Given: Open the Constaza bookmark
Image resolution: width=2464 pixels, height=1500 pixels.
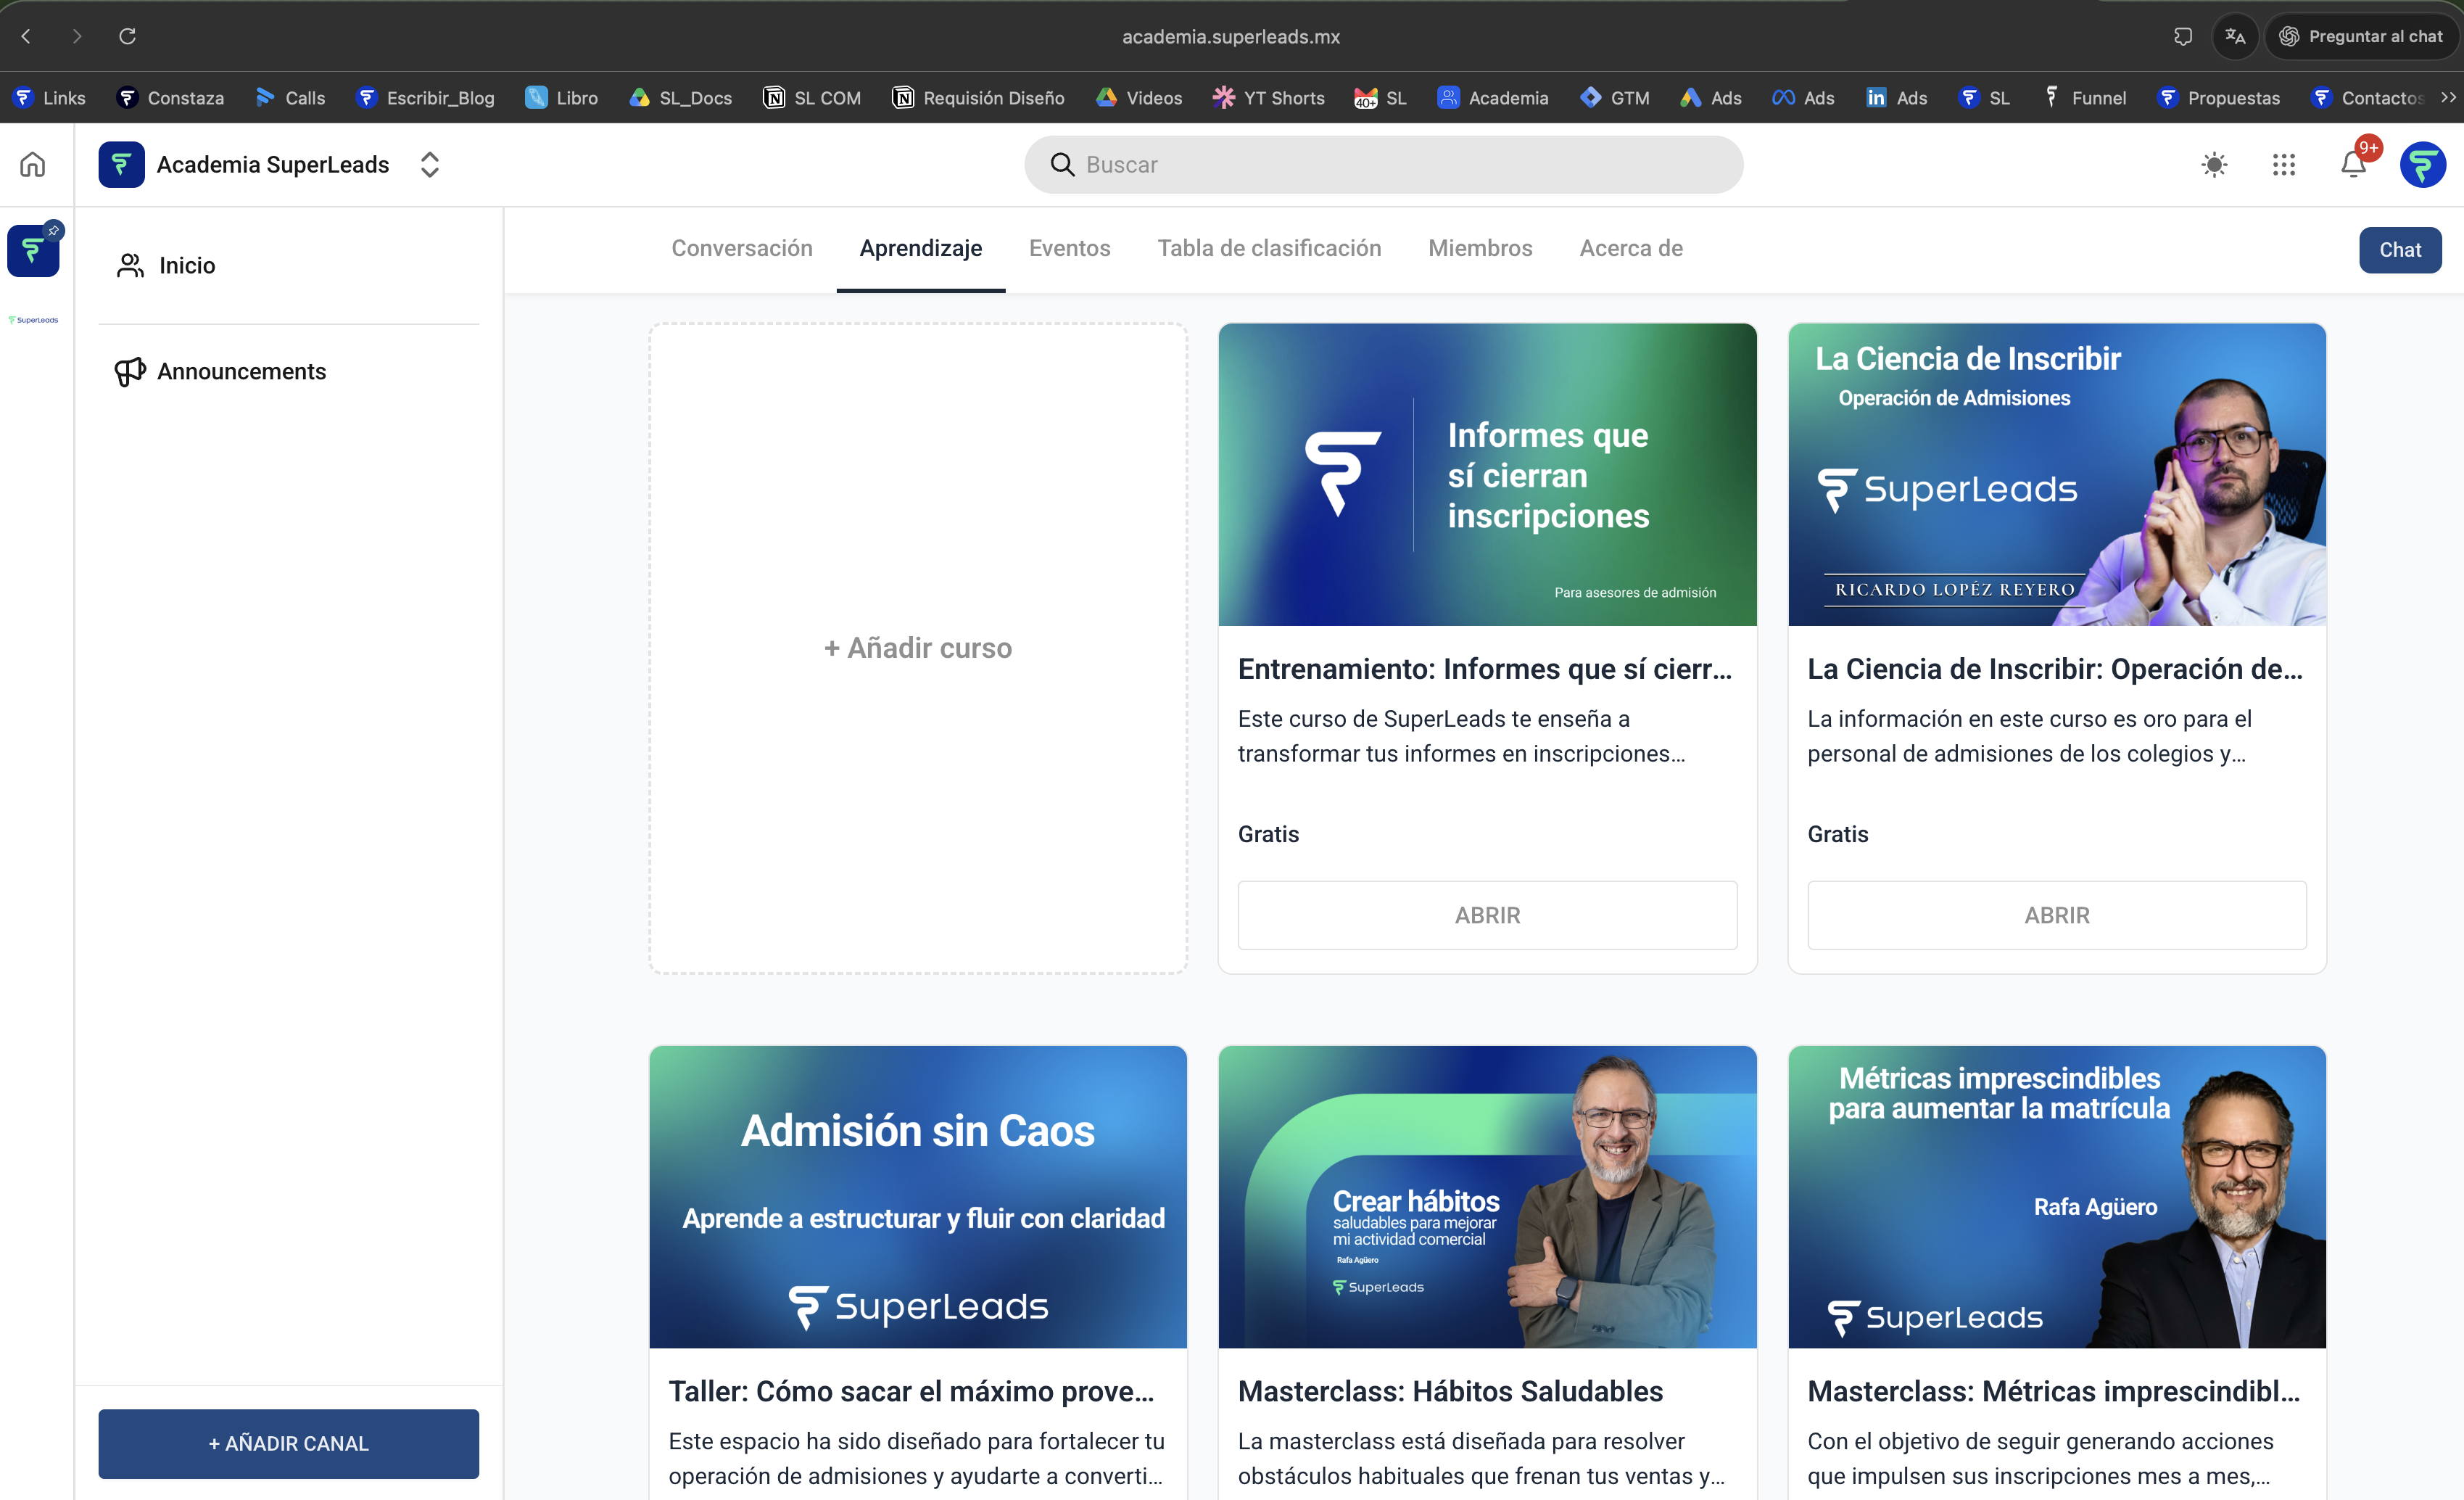Looking at the screenshot, I should click(x=170, y=97).
